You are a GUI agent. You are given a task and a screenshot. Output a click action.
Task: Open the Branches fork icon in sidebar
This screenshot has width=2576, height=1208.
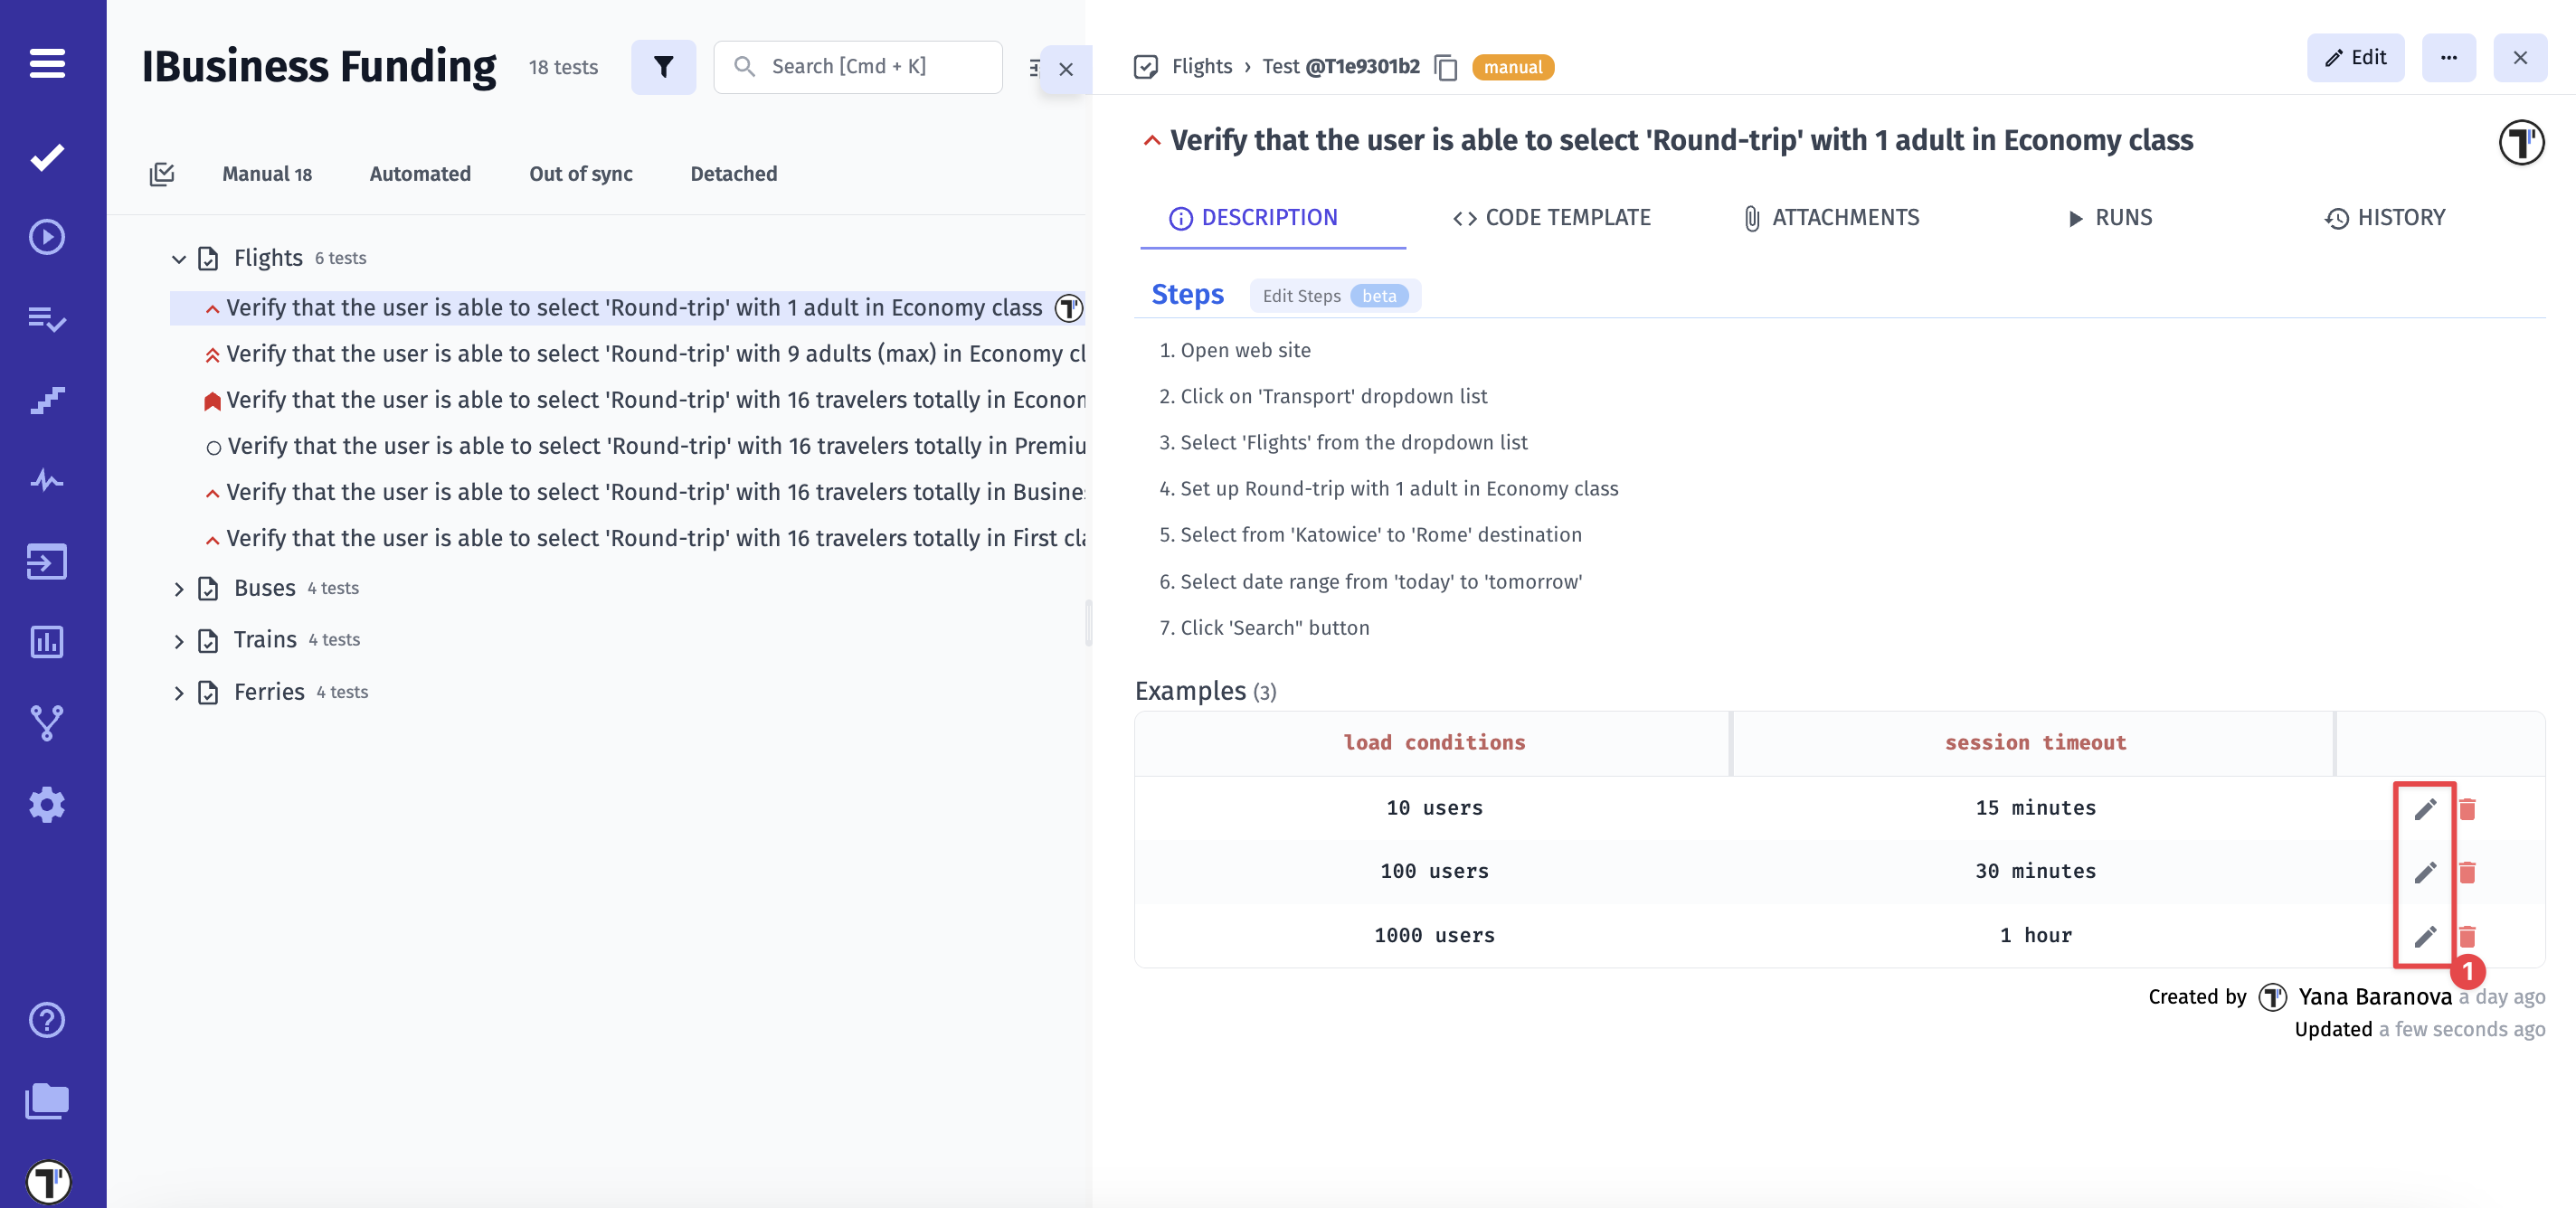(47, 723)
